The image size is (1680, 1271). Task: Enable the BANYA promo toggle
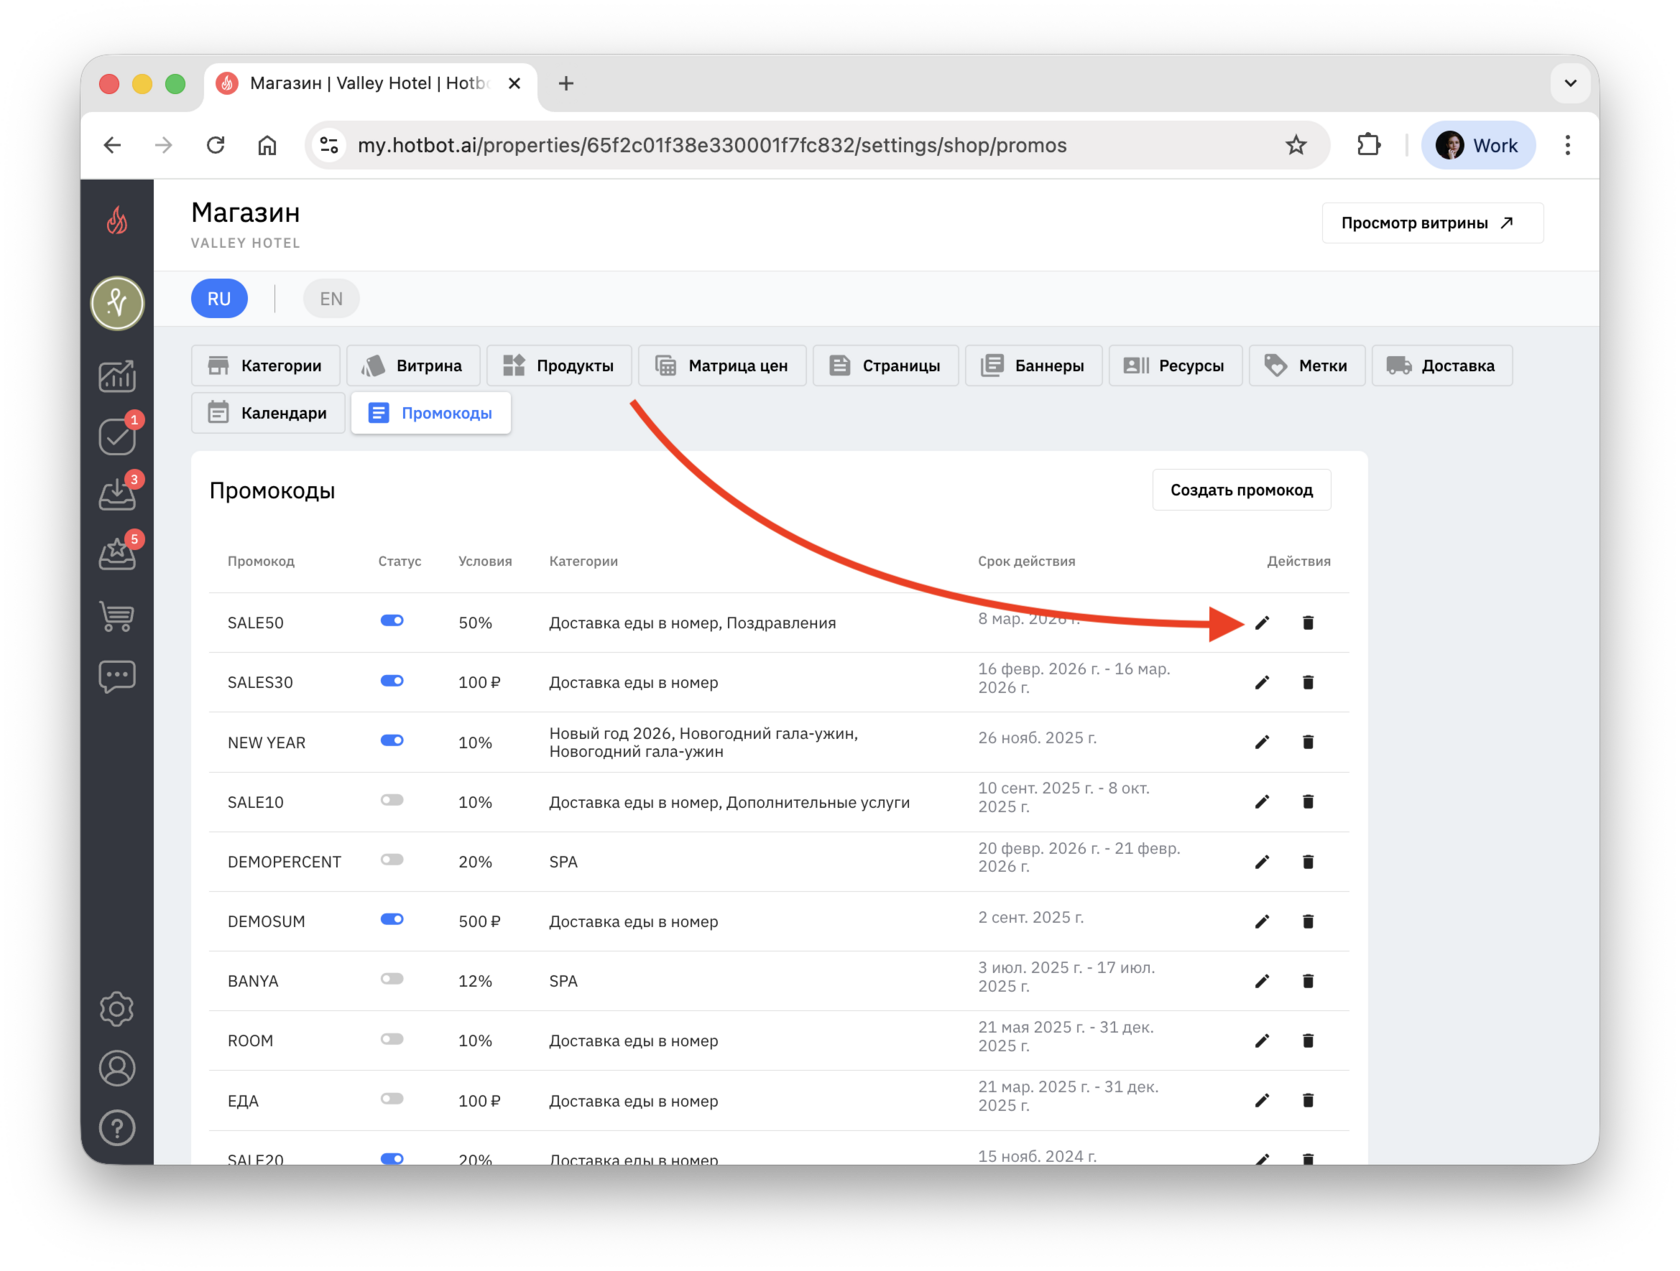[392, 979]
